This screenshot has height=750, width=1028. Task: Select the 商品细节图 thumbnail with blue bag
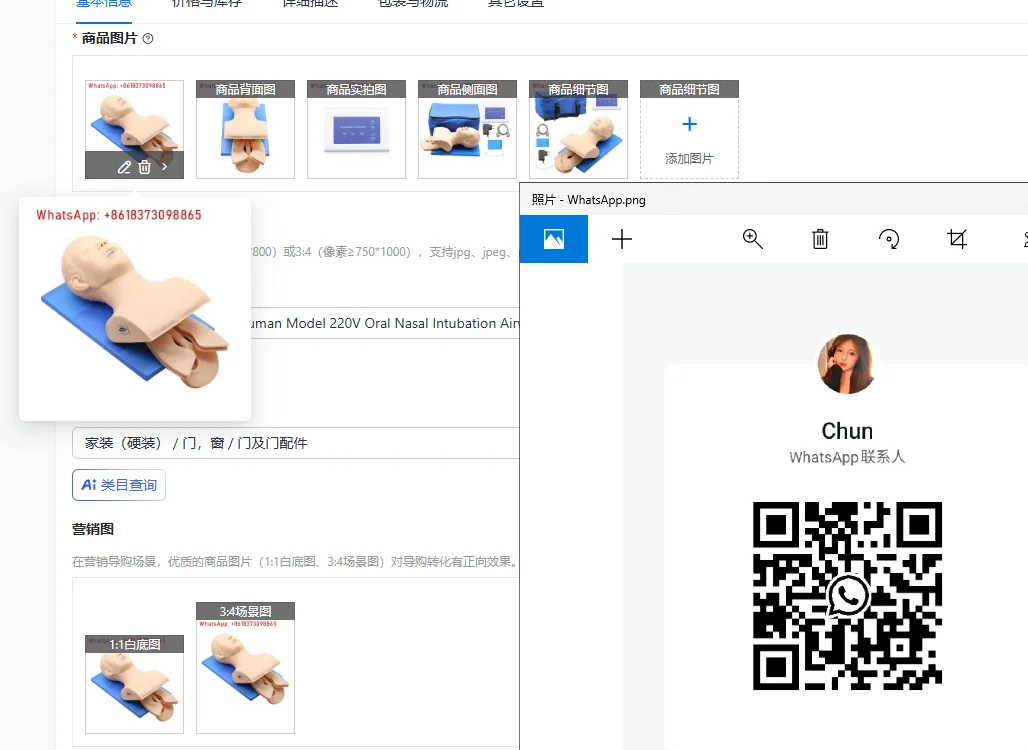click(x=578, y=129)
